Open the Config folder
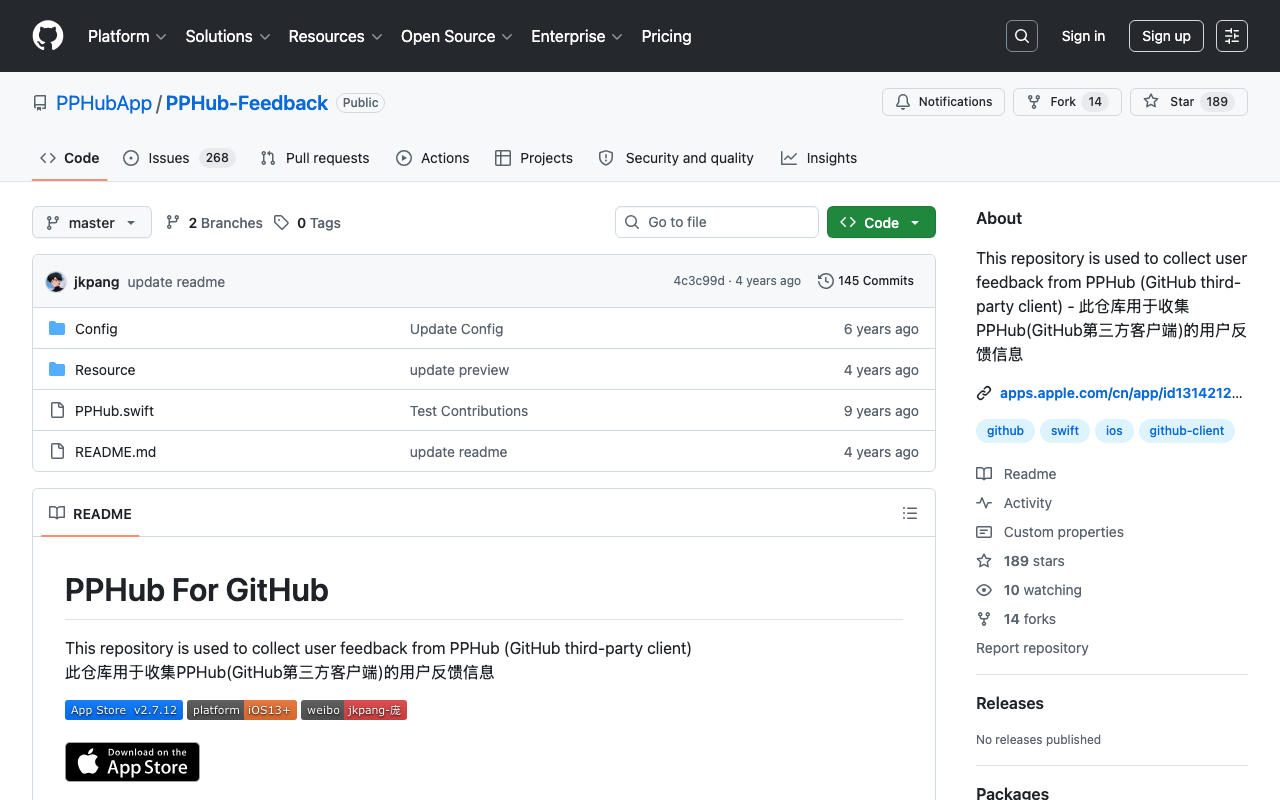The height and width of the screenshot is (800, 1280). [x=96, y=329]
